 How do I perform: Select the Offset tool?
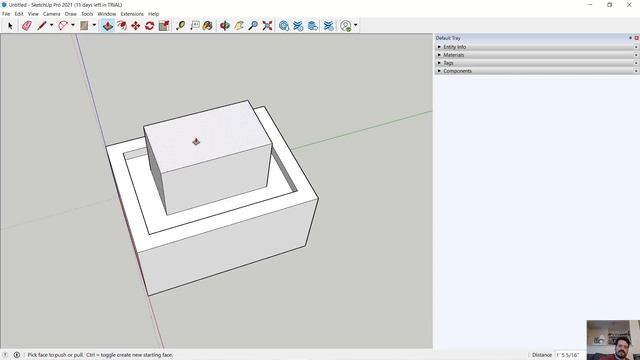(x=122, y=26)
